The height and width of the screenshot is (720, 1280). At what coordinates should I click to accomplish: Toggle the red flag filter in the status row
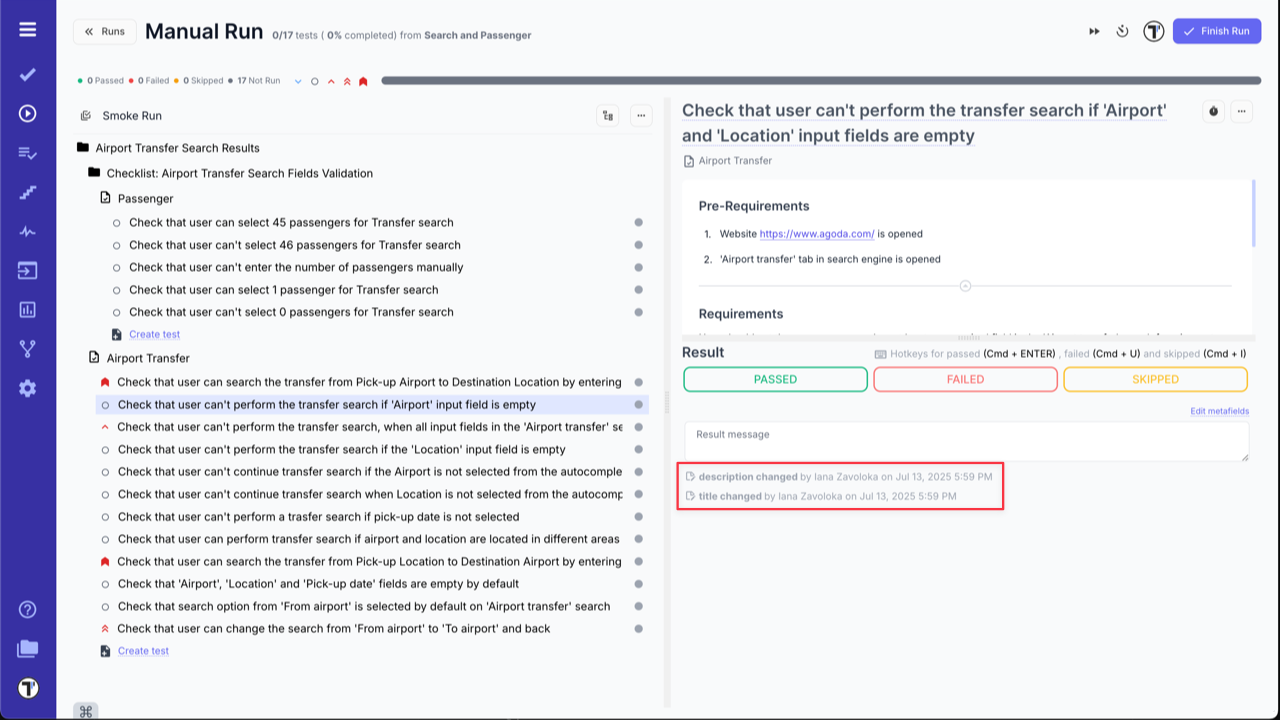coord(364,80)
